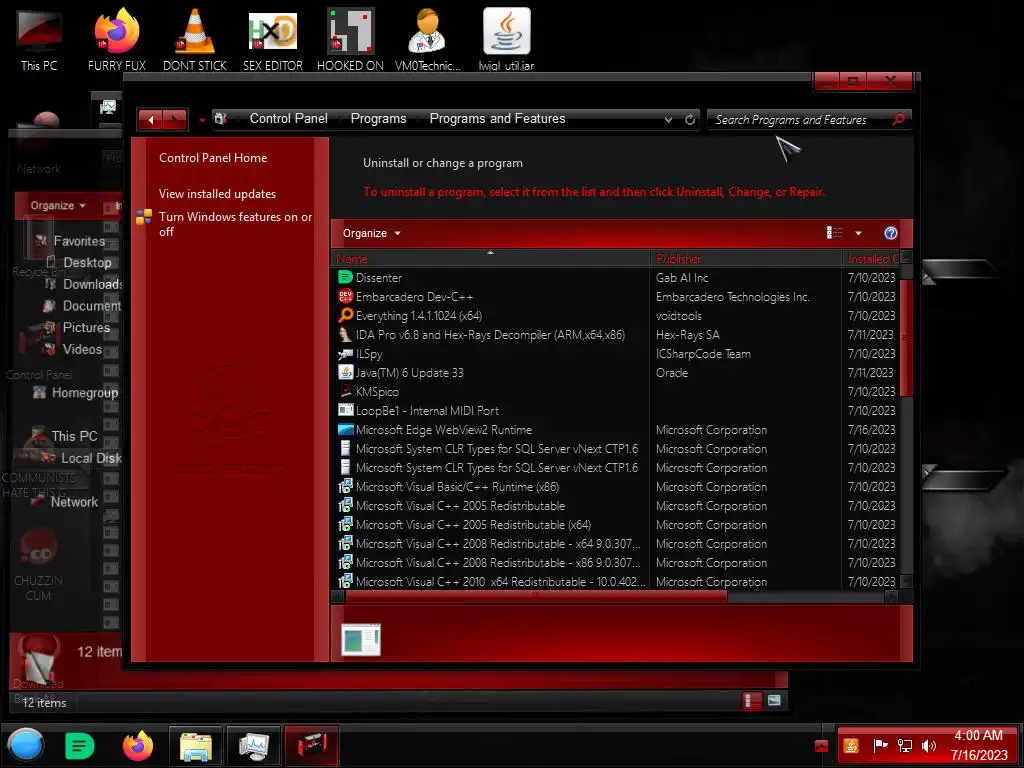The image size is (1024, 768).
Task: Open the red Control Panel taskbar button
Action: click(x=312, y=746)
